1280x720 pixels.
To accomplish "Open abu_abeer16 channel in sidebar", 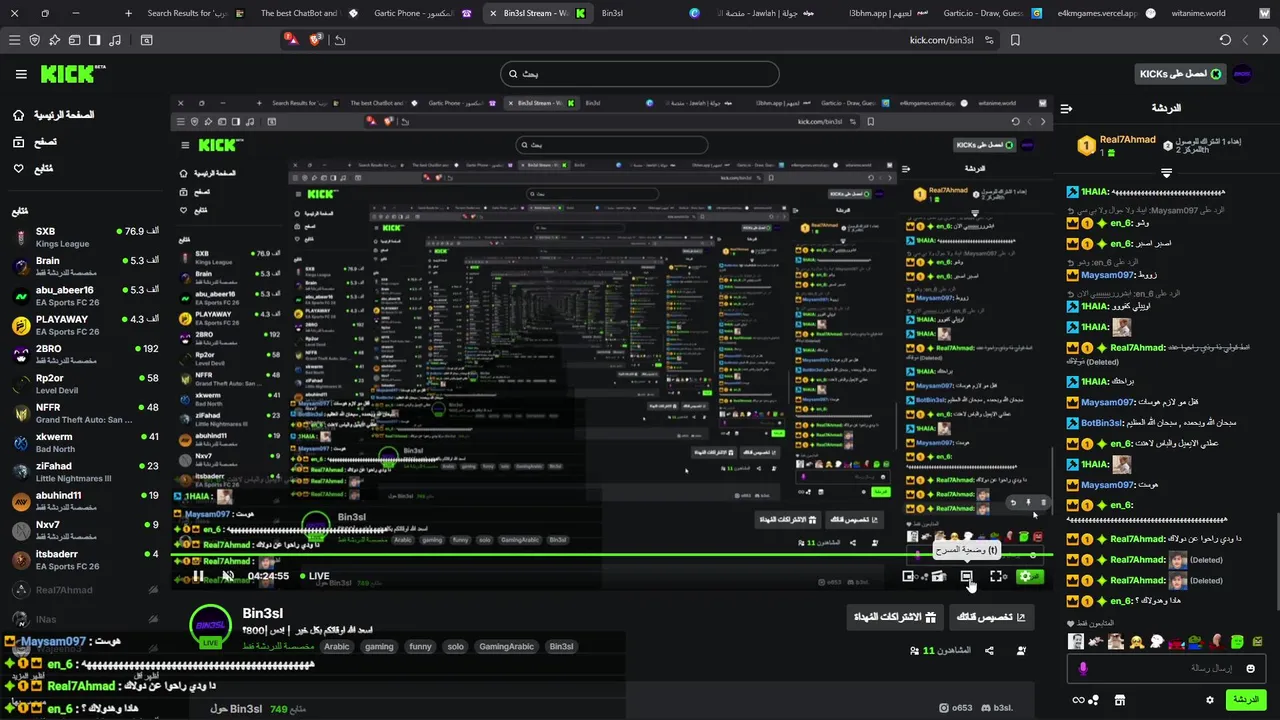I will 85,295.
